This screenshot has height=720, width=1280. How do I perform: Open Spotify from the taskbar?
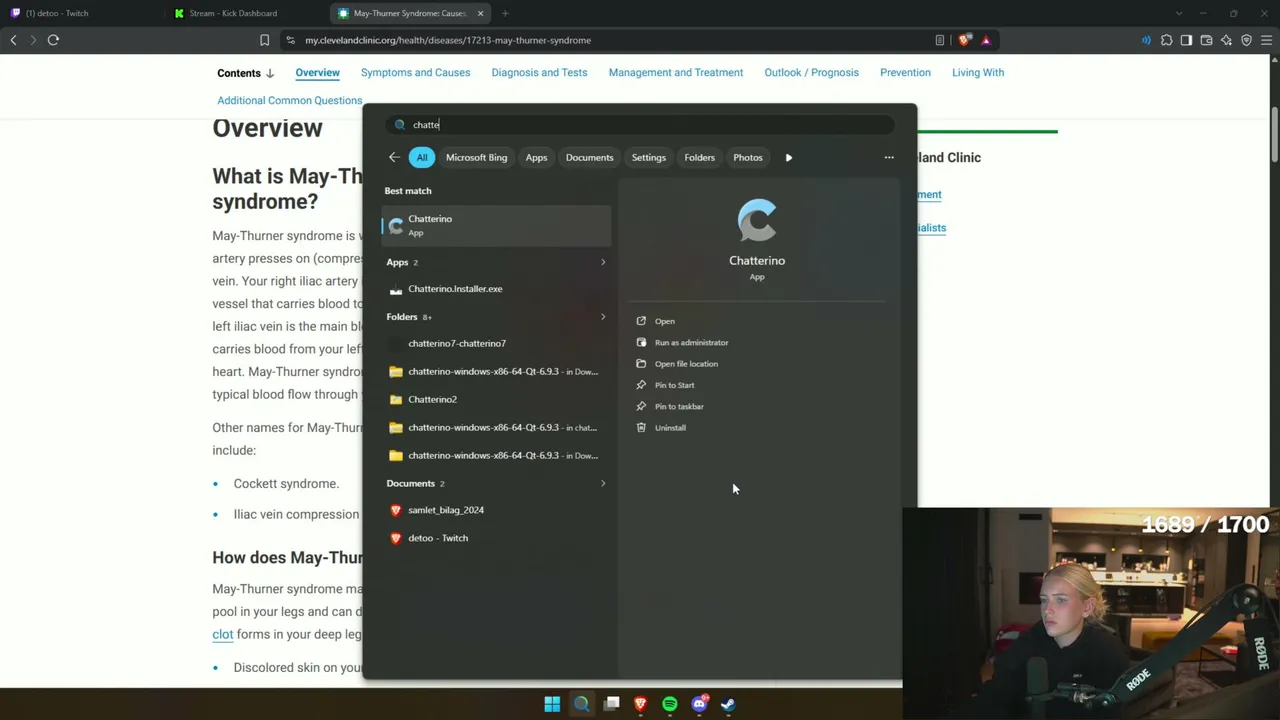tap(670, 704)
